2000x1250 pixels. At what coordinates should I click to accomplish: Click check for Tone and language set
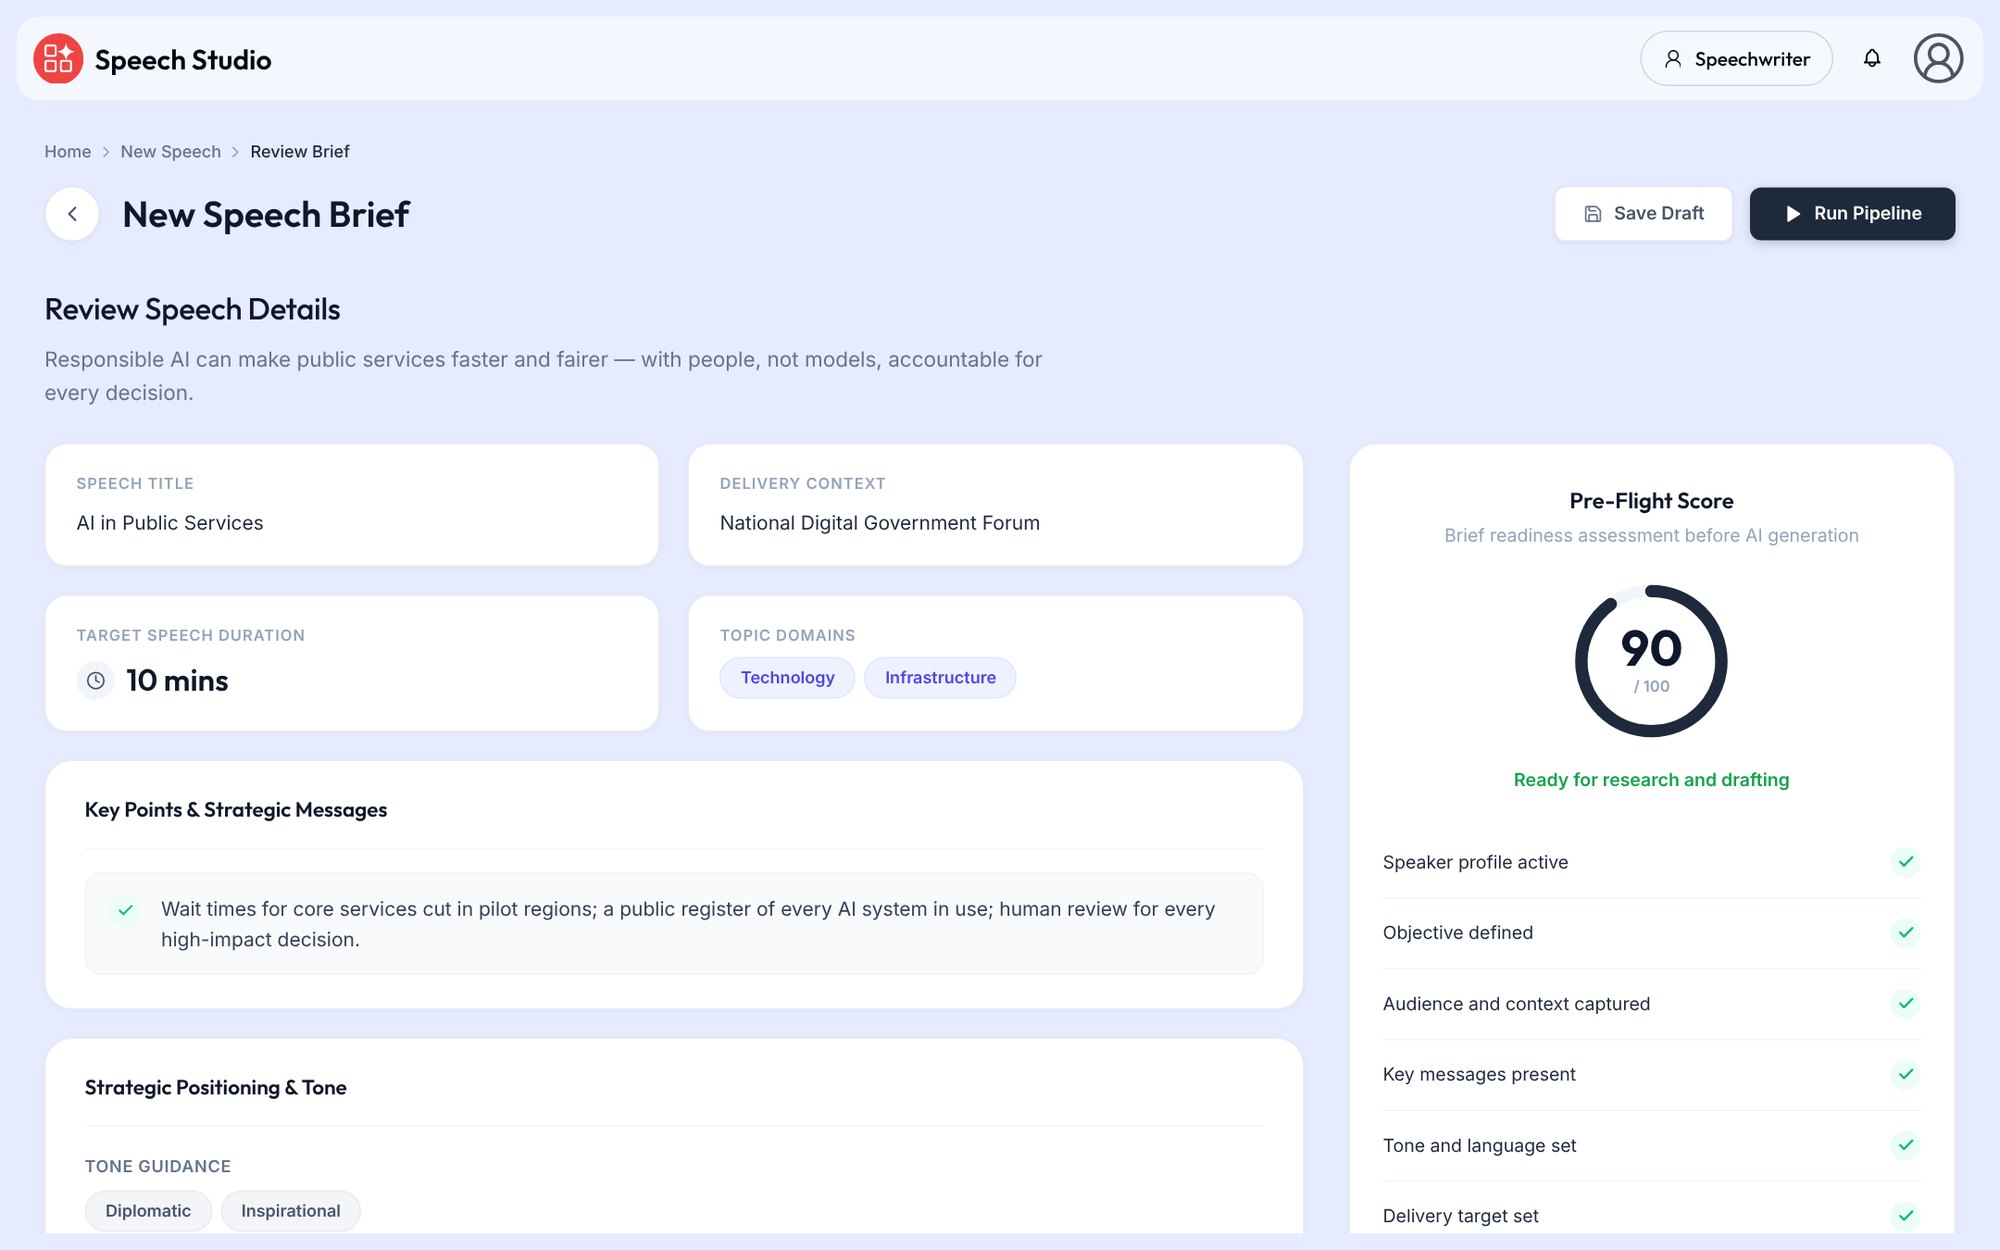[x=1906, y=1145]
